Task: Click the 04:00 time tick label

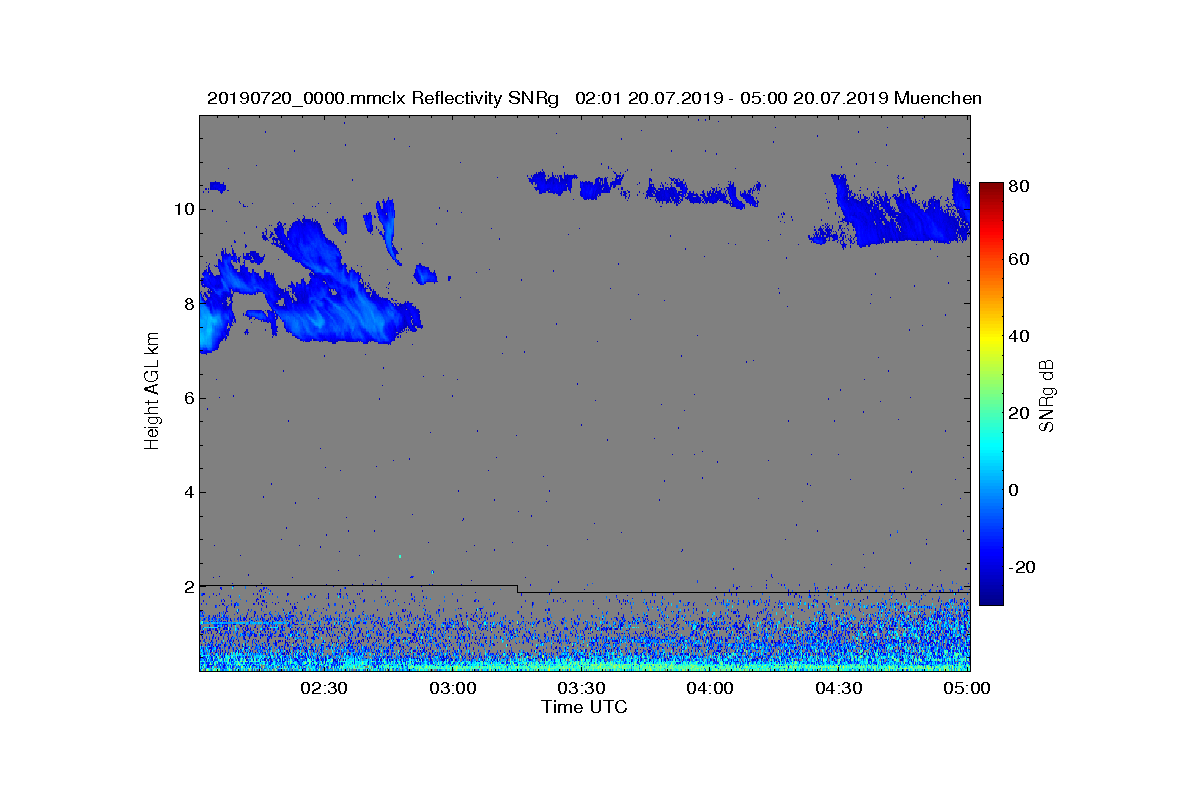Action: pos(710,688)
